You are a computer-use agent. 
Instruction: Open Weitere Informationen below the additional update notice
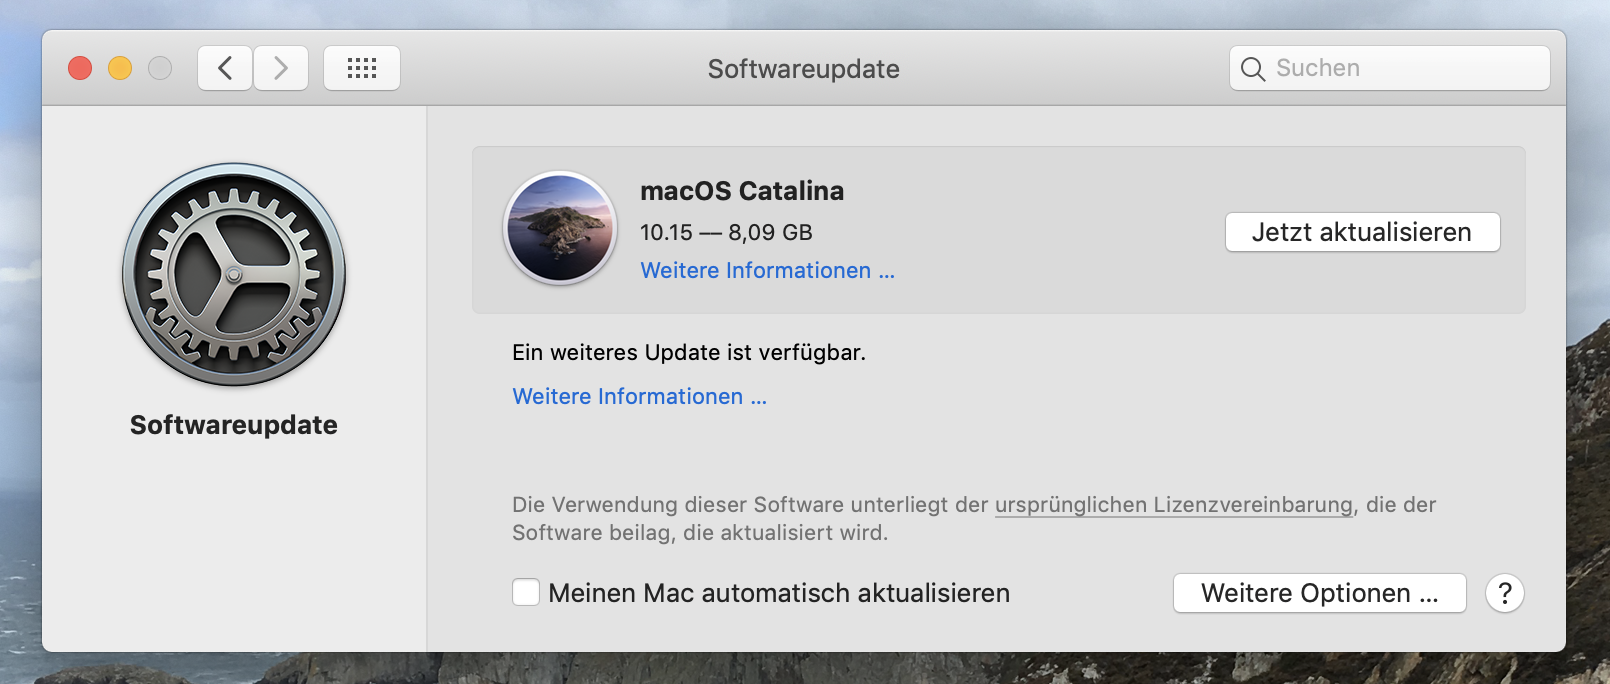[639, 397]
